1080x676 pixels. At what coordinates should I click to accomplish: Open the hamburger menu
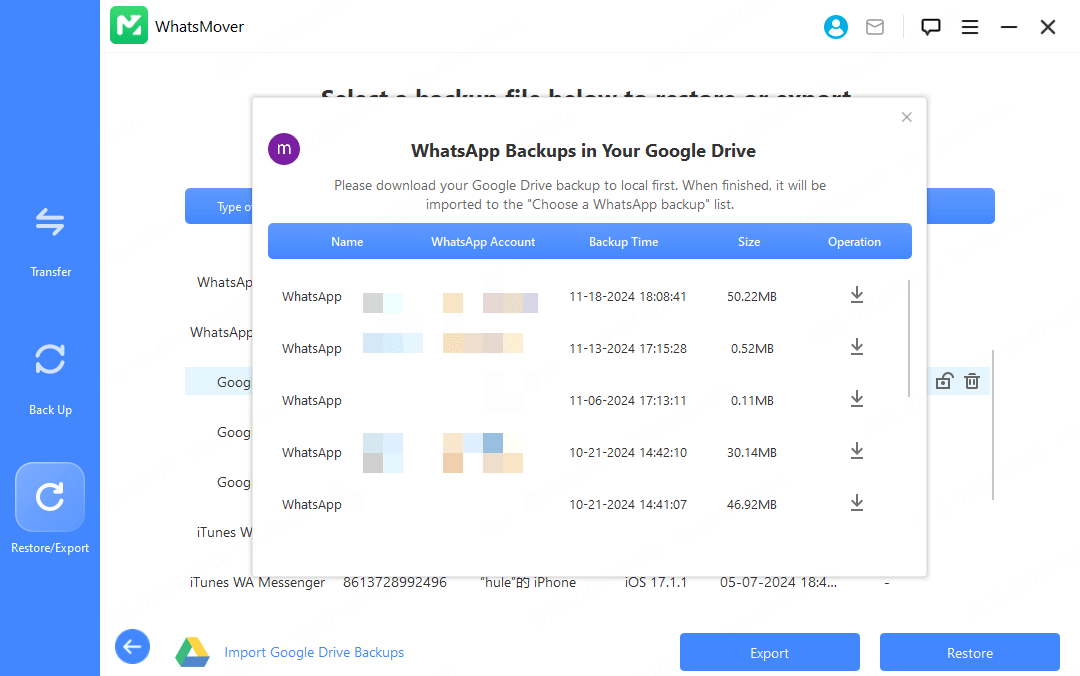[970, 27]
